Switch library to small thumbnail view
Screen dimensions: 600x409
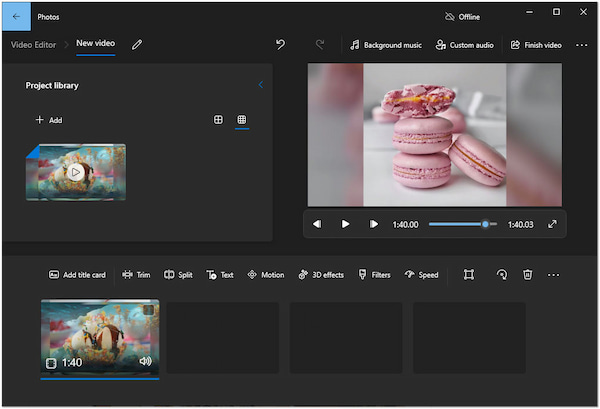click(x=242, y=120)
